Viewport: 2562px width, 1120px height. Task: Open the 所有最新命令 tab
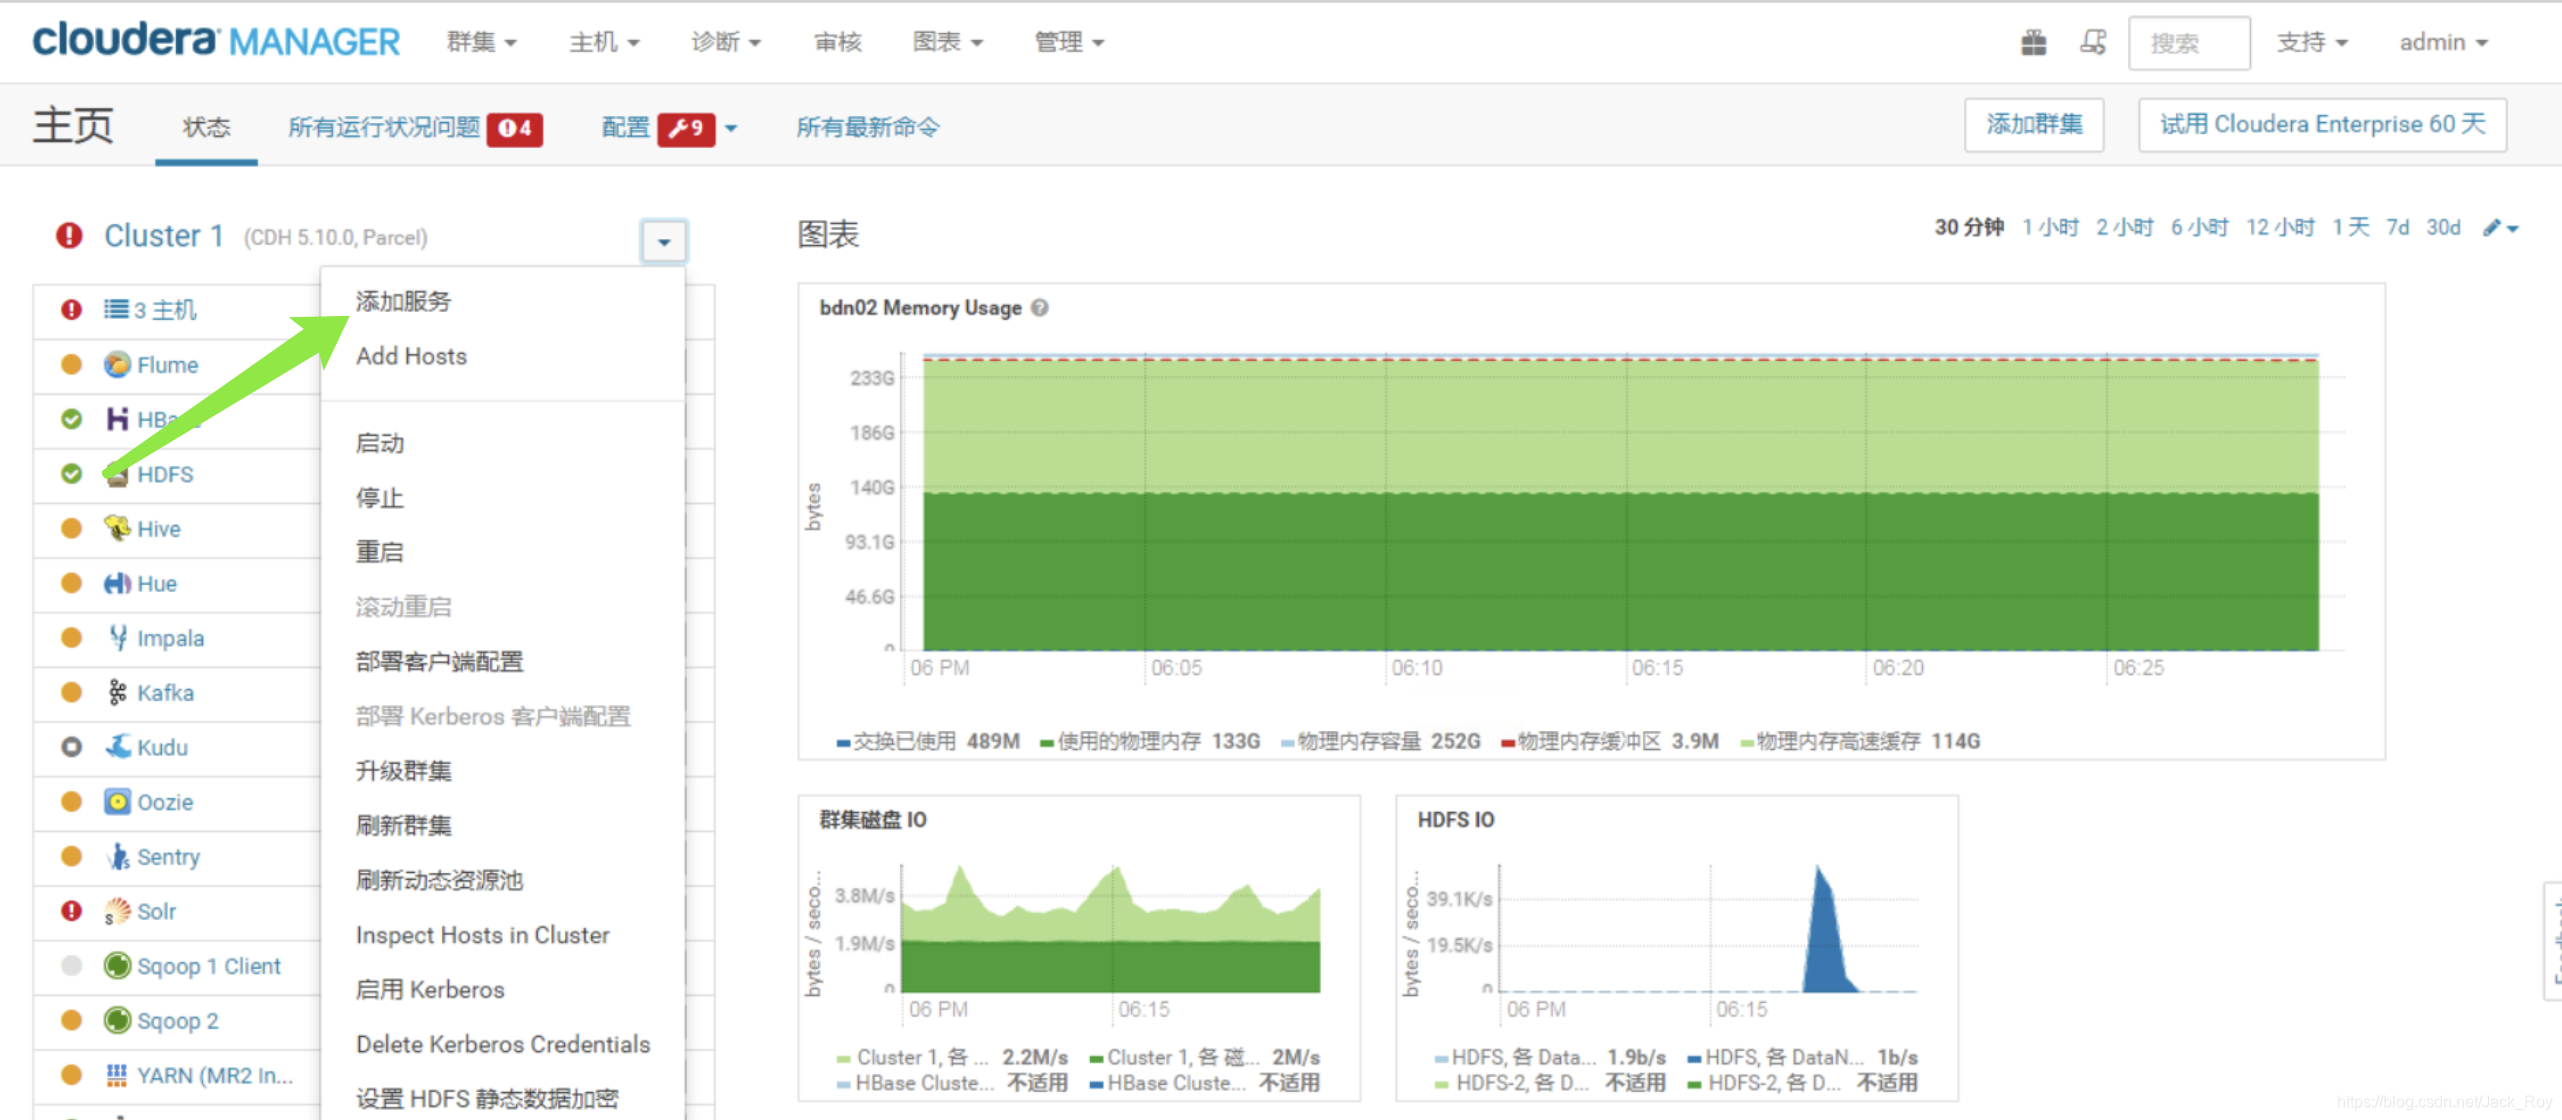pos(867,128)
